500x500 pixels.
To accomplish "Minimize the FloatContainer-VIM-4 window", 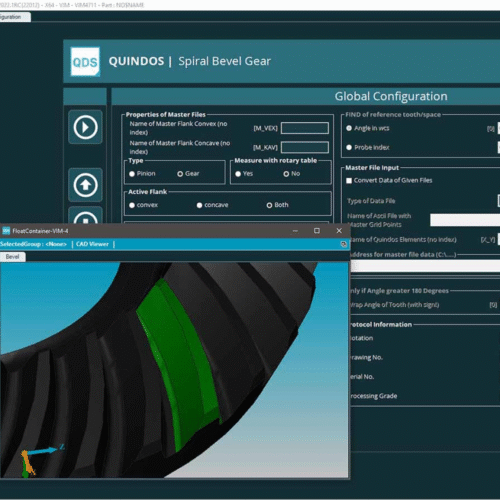I will click(x=295, y=231).
